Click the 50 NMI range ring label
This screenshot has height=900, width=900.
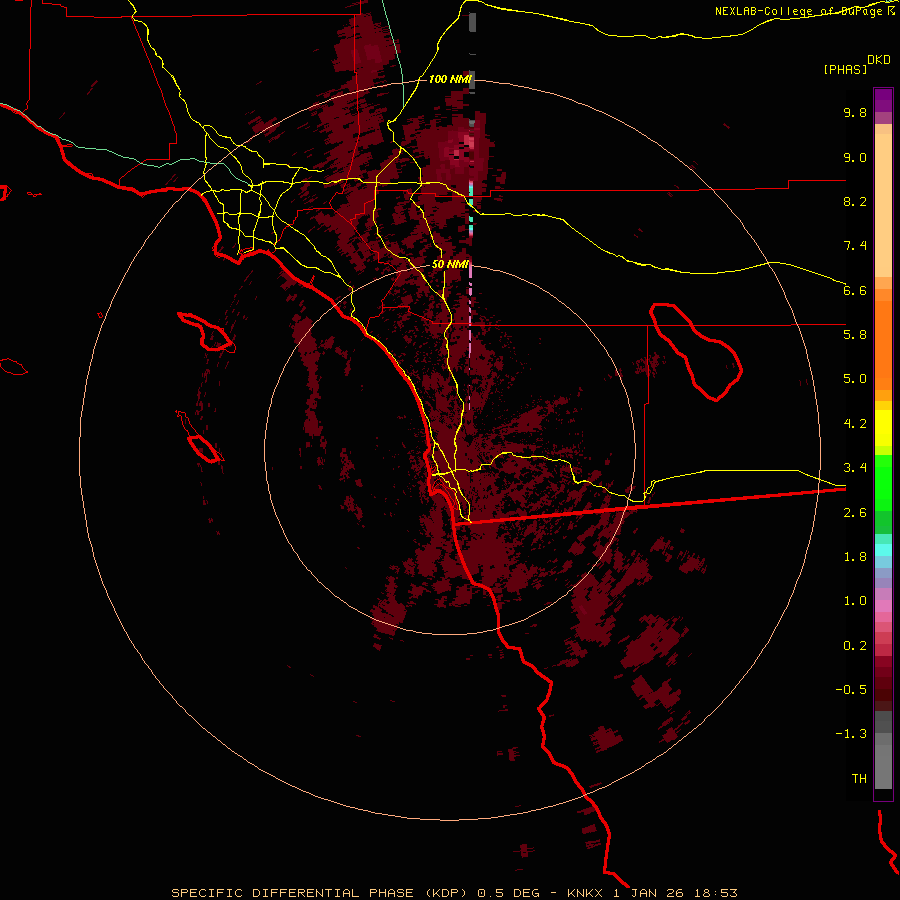451,265
